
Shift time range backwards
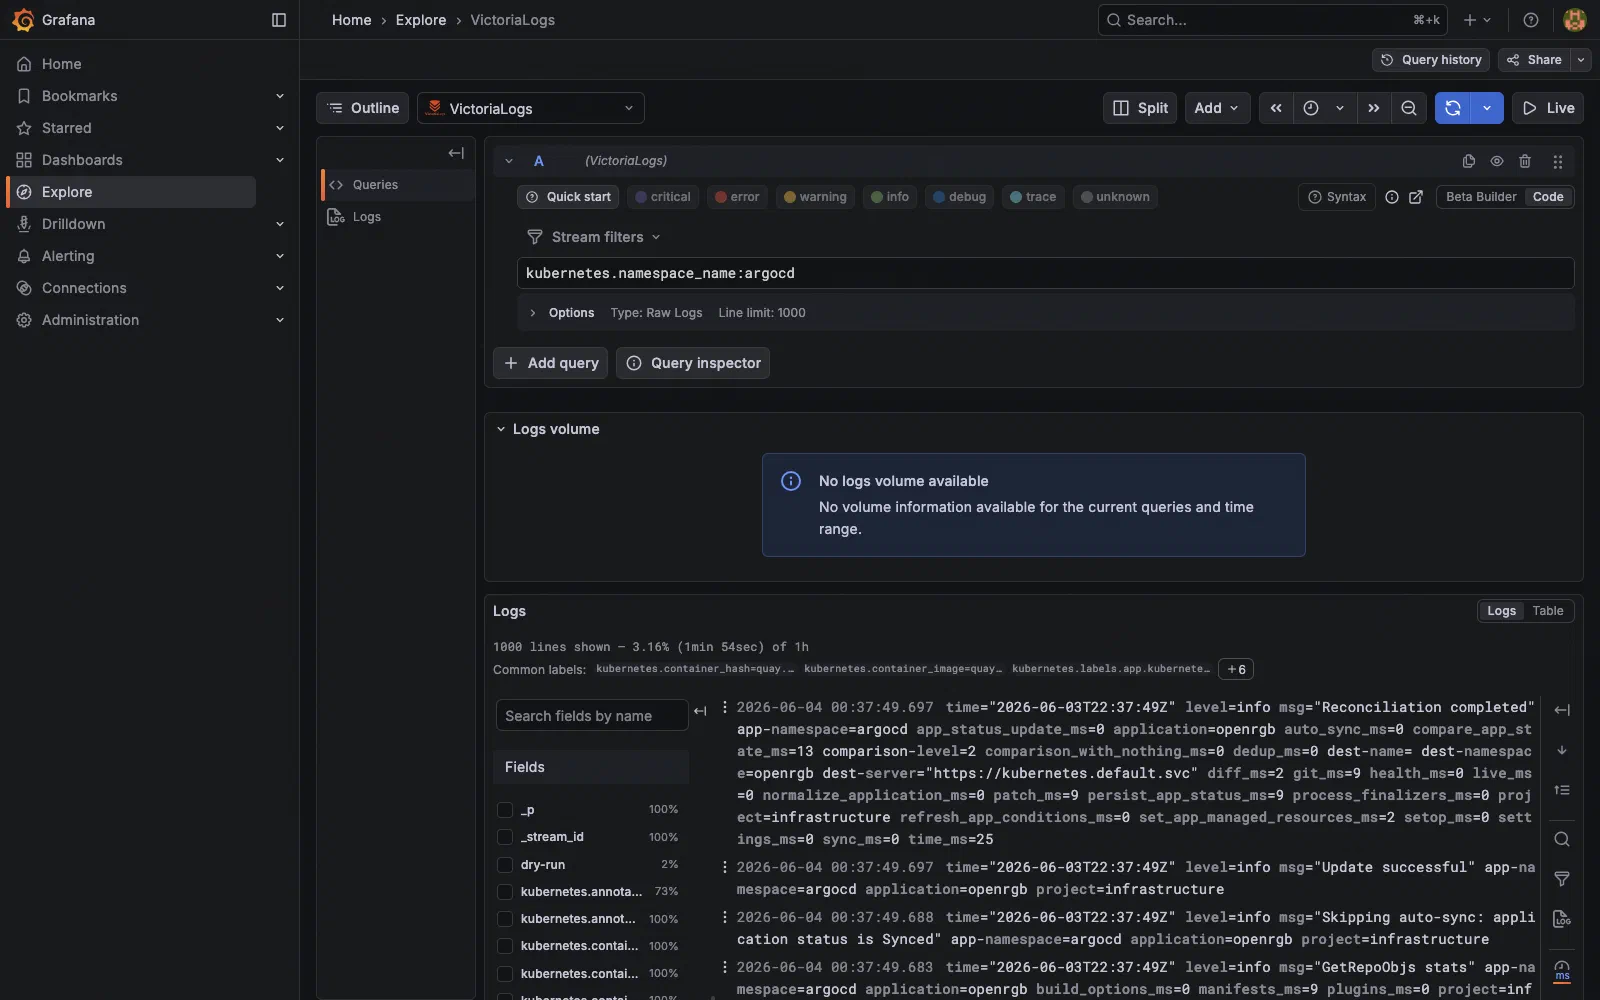(x=1276, y=108)
